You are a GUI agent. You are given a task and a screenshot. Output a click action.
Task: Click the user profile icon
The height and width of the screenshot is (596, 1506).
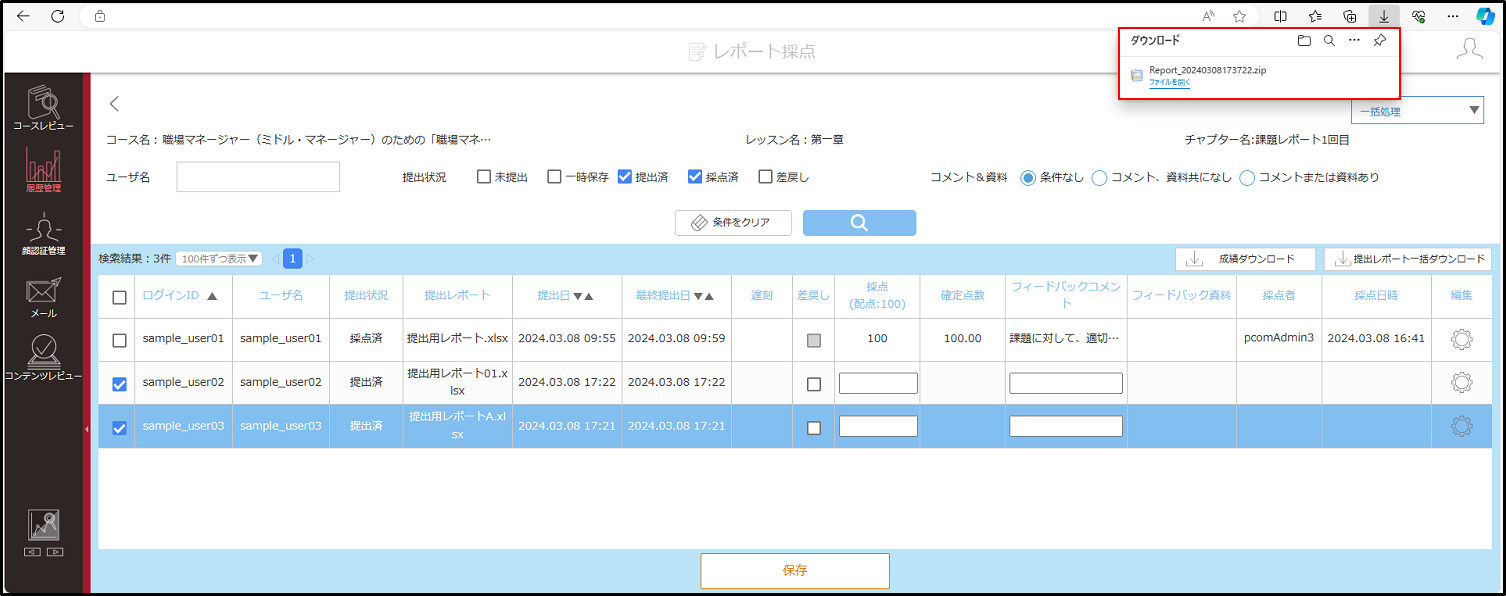click(x=1469, y=50)
